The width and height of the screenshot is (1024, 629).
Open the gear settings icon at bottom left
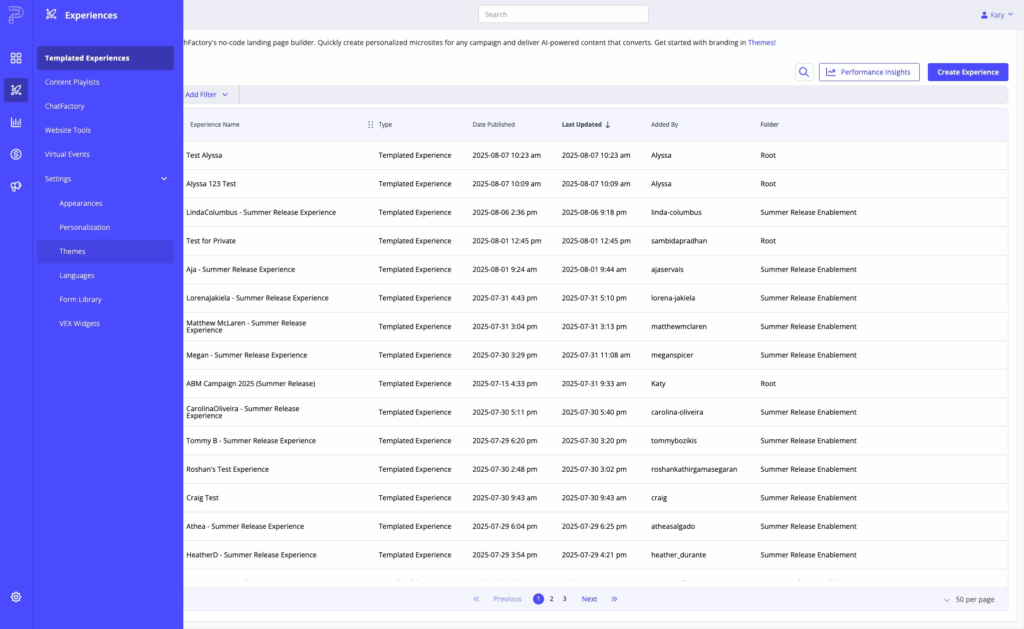[16, 597]
